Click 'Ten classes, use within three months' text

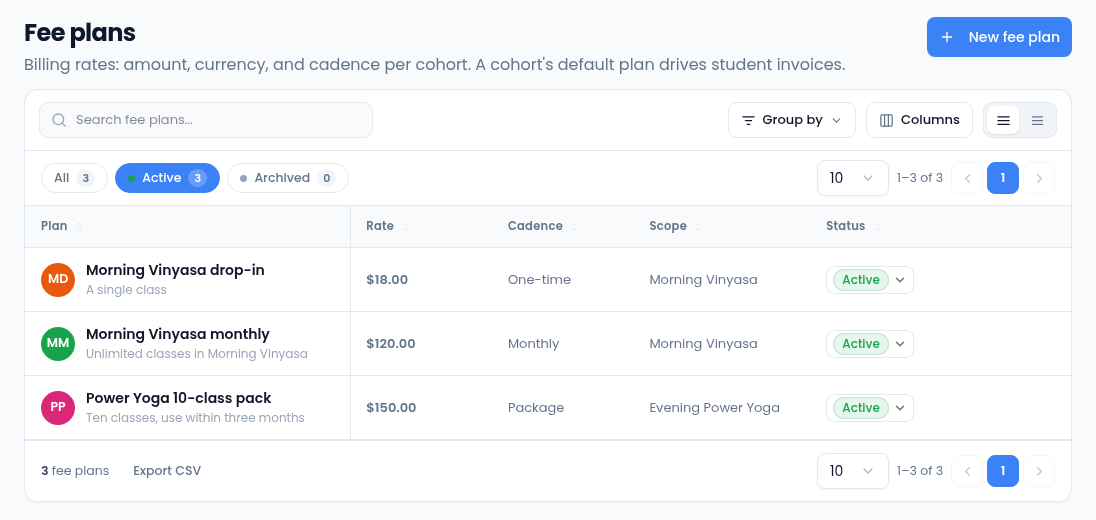point(196,419)
